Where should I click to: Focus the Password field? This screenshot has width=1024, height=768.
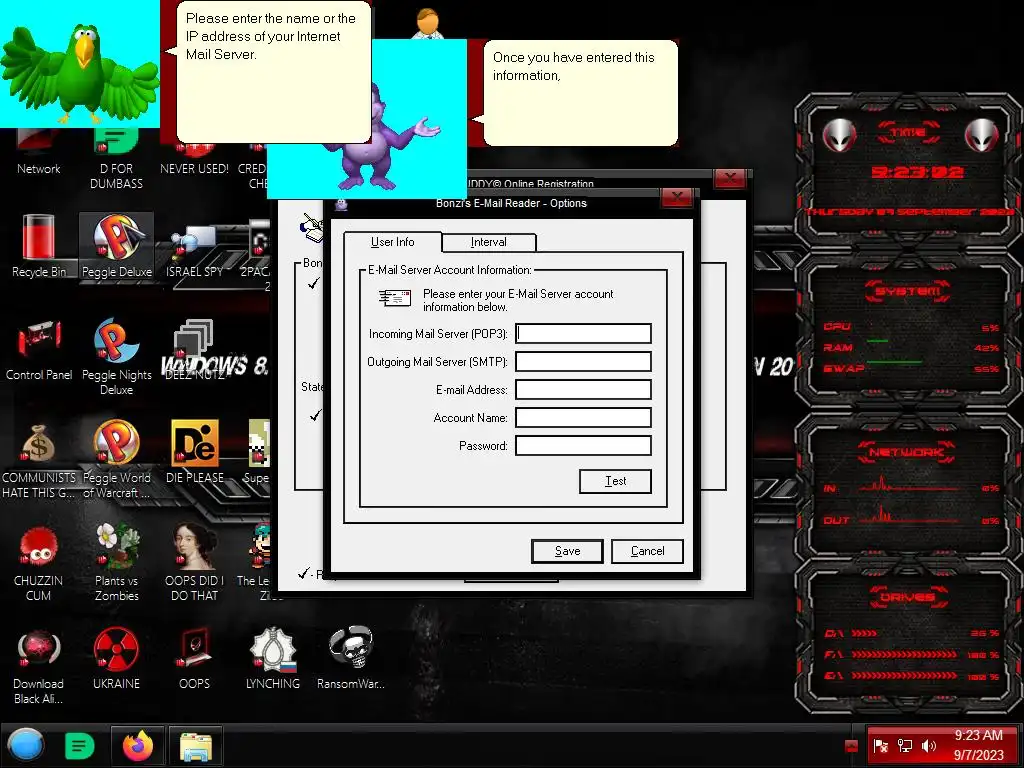click(x=583, y=446)
